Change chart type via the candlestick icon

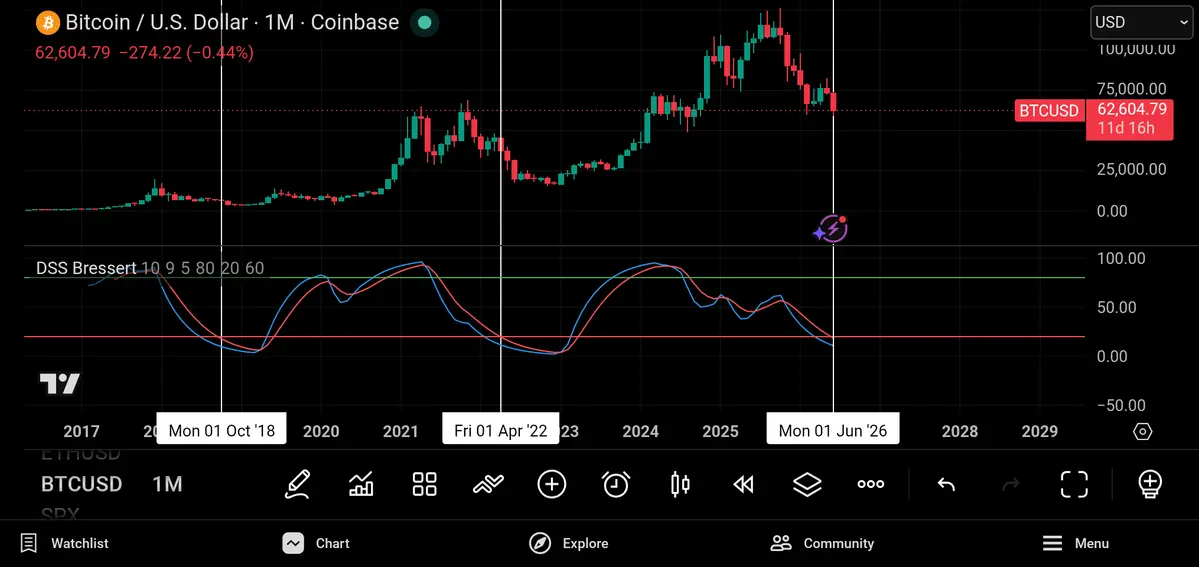click(680, 484)
